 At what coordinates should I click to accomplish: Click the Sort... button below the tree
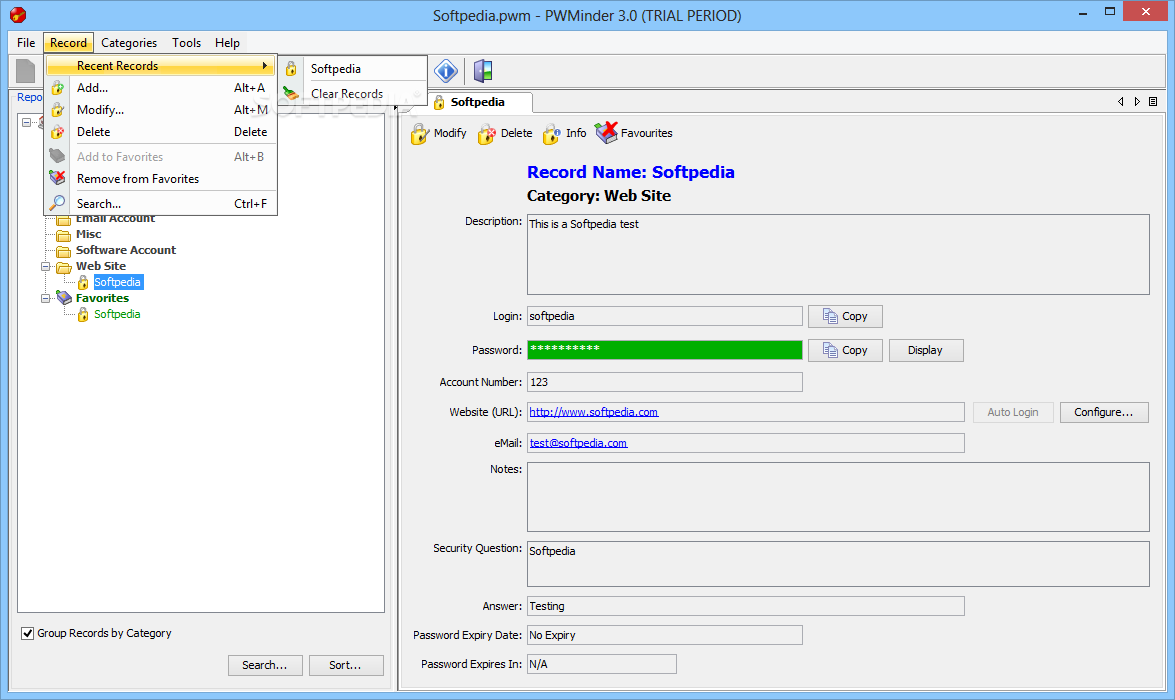(x=346, y=666)
